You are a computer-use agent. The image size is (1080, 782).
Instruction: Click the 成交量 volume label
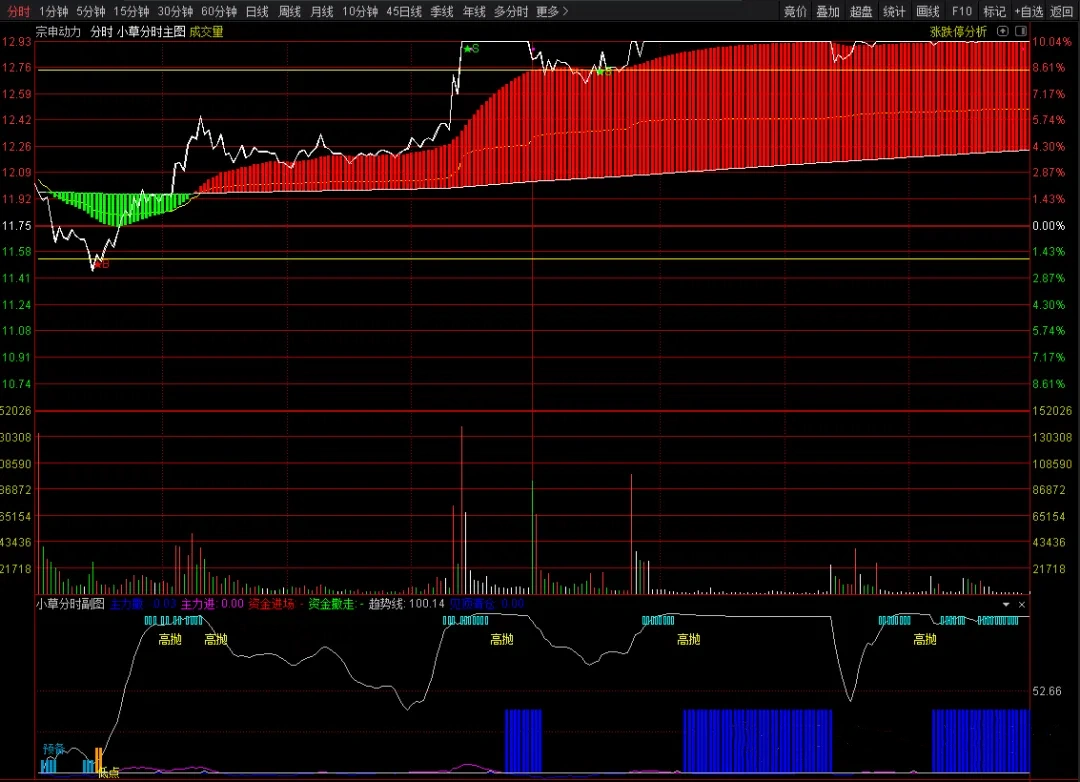click(x=206, y=31)
